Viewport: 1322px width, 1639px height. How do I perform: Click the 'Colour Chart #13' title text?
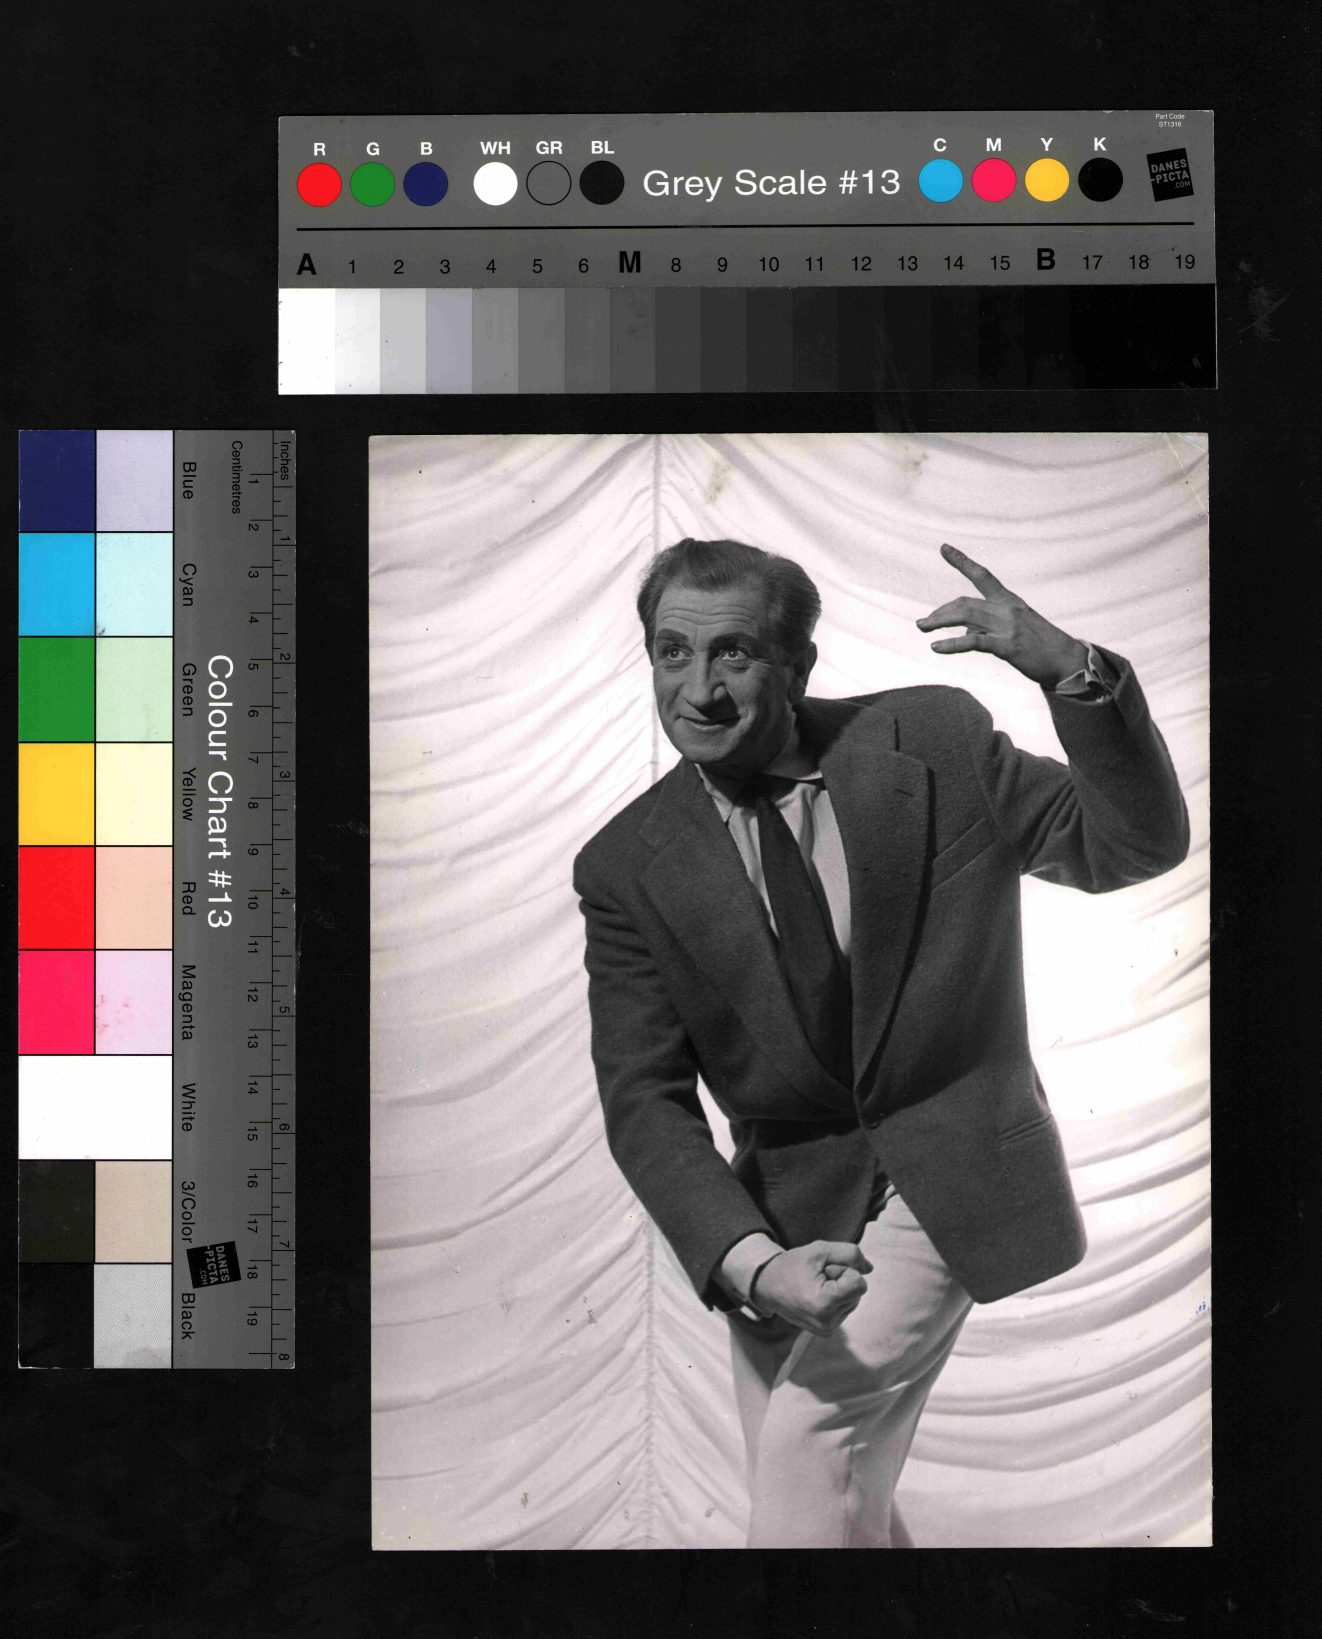click(219, 791)
